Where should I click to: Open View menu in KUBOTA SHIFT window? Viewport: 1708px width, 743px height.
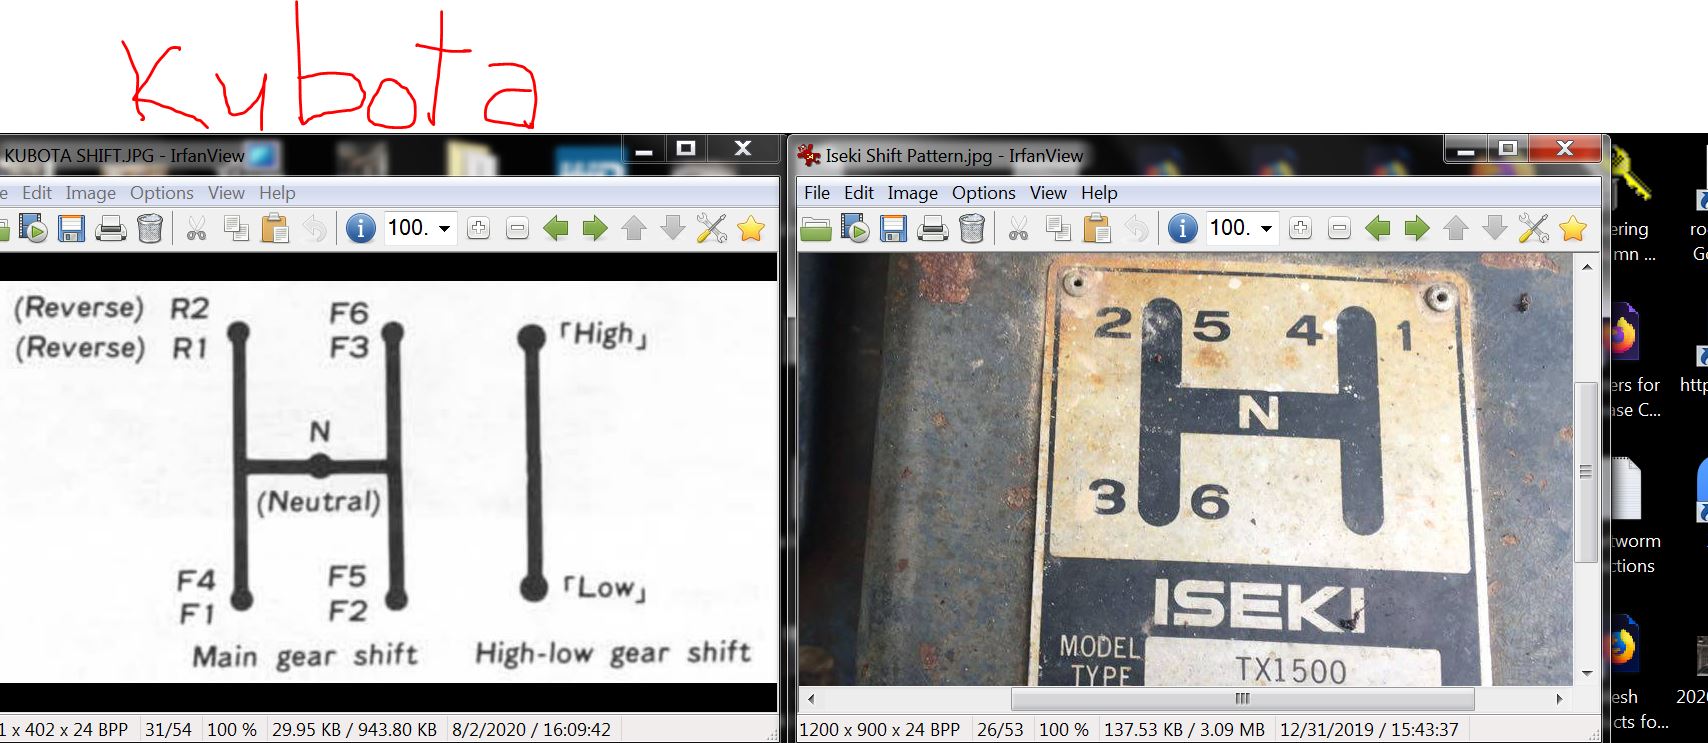[x=226, y=193]
